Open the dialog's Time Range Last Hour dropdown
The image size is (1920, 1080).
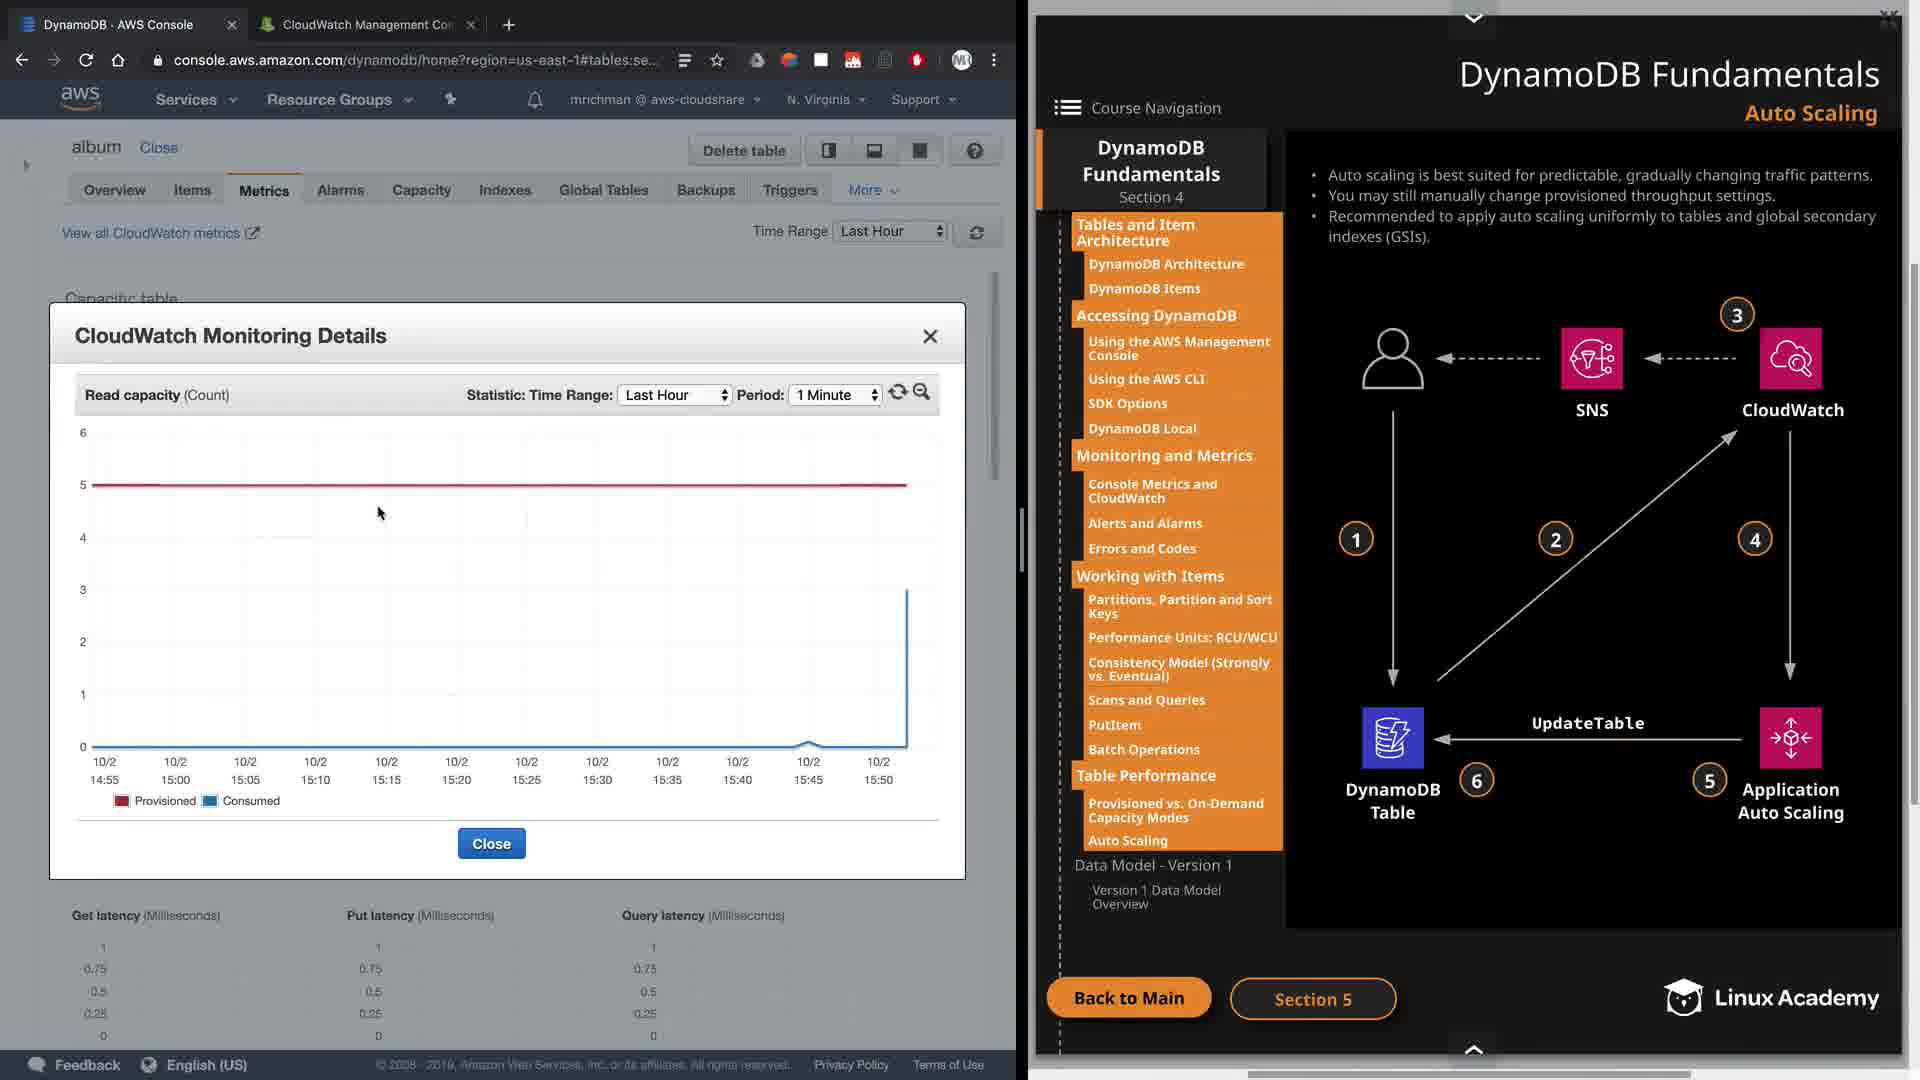(x=675, y=395)
